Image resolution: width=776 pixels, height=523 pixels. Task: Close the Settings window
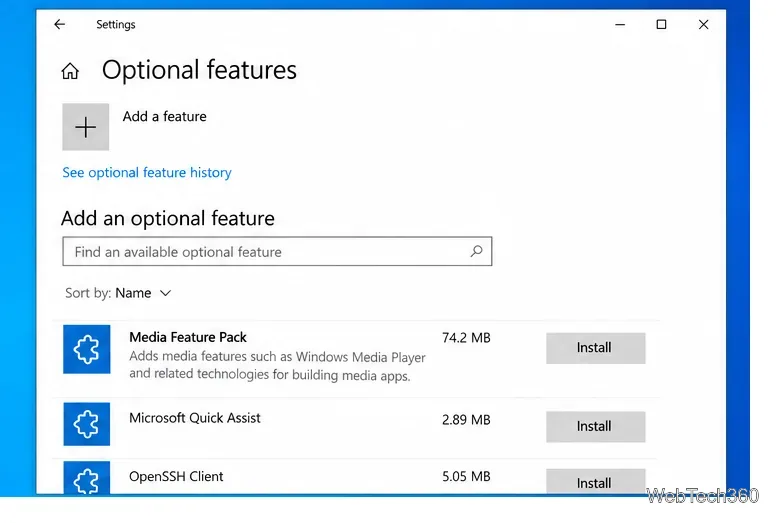click(x=703, y=24)
